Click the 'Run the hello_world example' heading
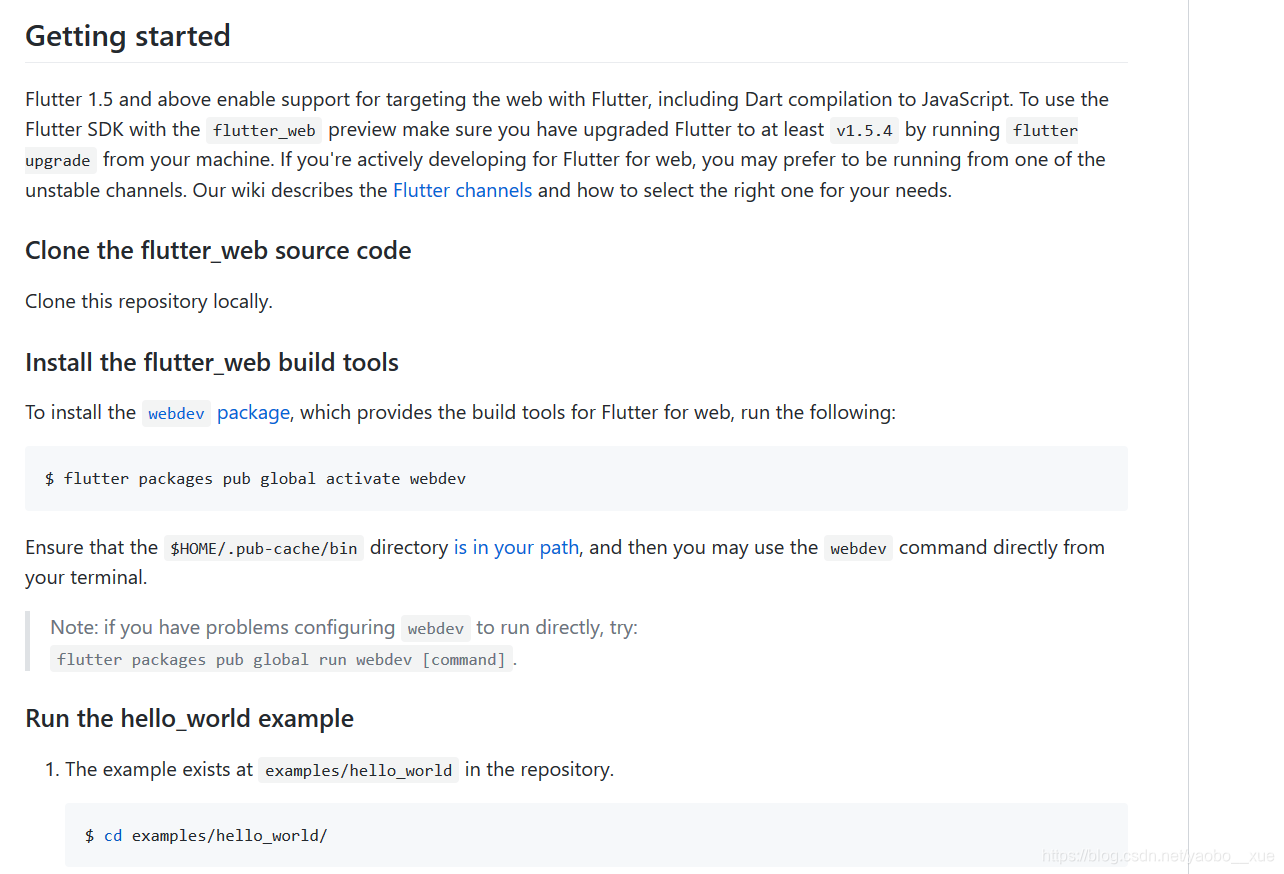The height and width of the screenshot is (874, 1284). pos(189,718)
